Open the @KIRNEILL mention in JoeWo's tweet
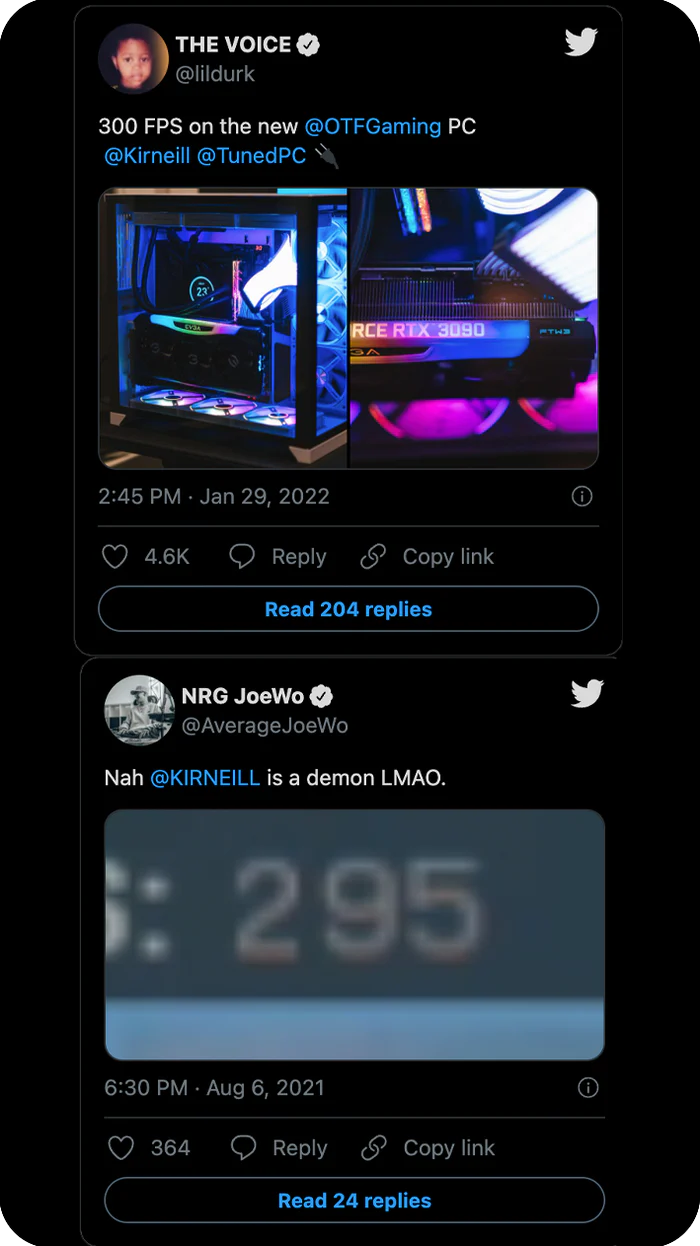Screen dimensions: 700x1246 pyautogui.click(x=205, y=777)
